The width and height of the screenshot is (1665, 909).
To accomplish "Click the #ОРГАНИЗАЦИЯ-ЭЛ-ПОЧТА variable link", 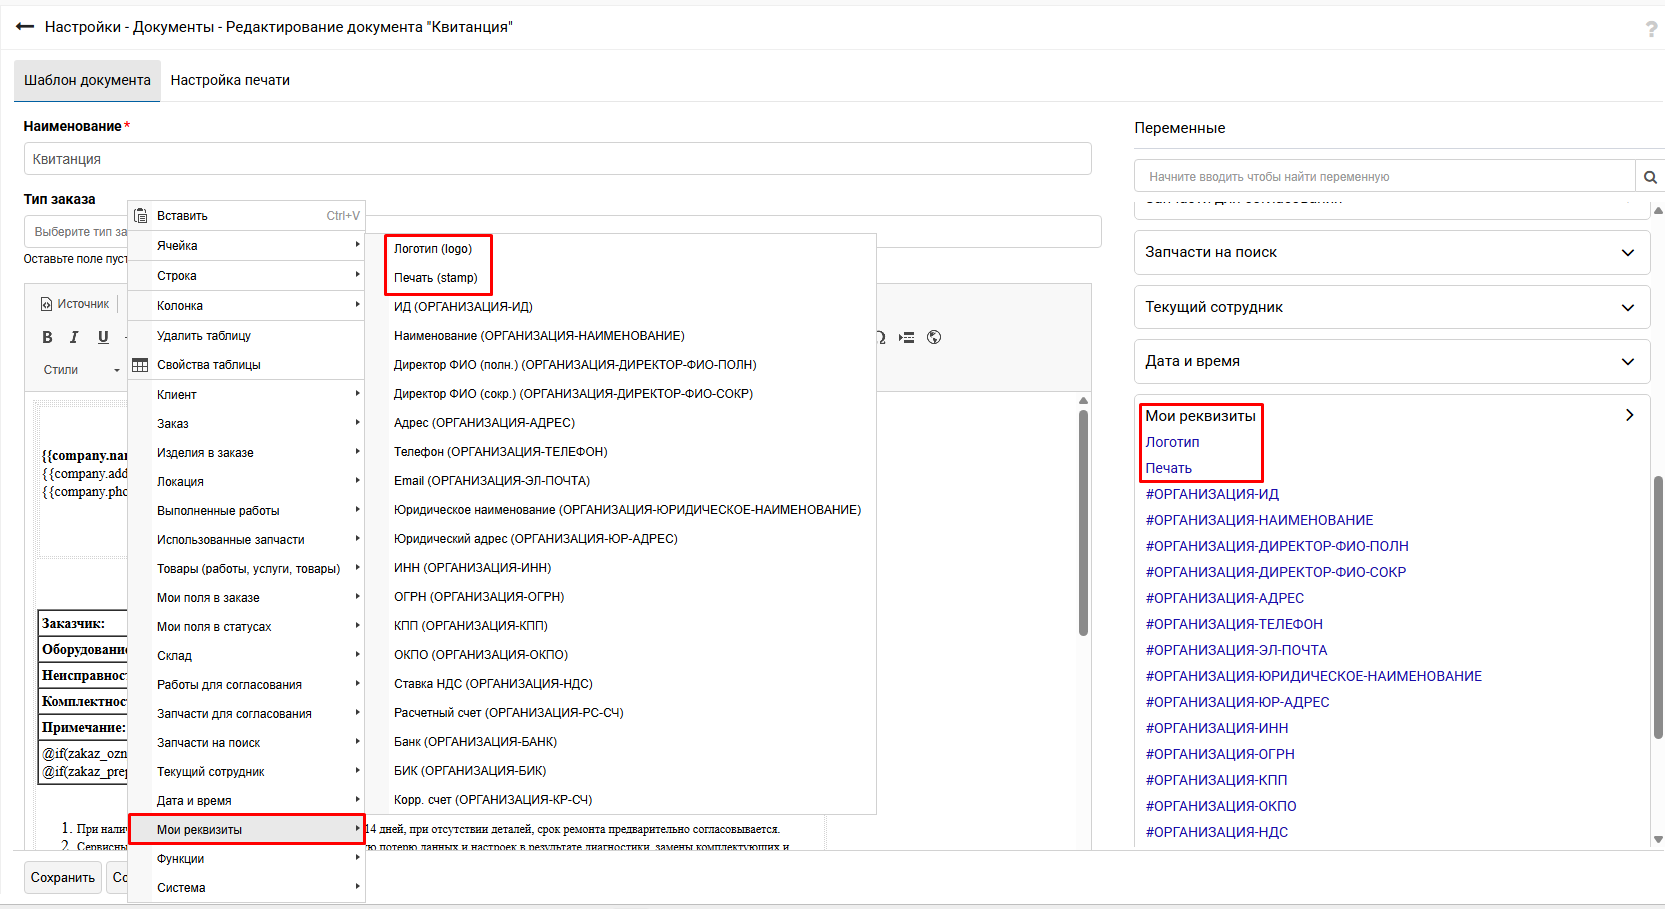I will click(1236, 650).
